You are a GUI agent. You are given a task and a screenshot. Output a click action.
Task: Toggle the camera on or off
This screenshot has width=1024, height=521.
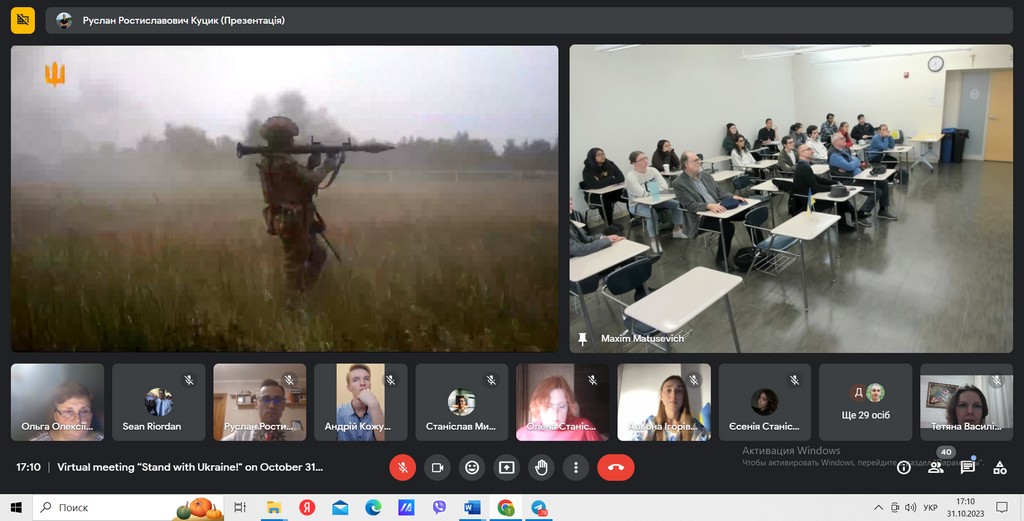(x=437, y=467)
